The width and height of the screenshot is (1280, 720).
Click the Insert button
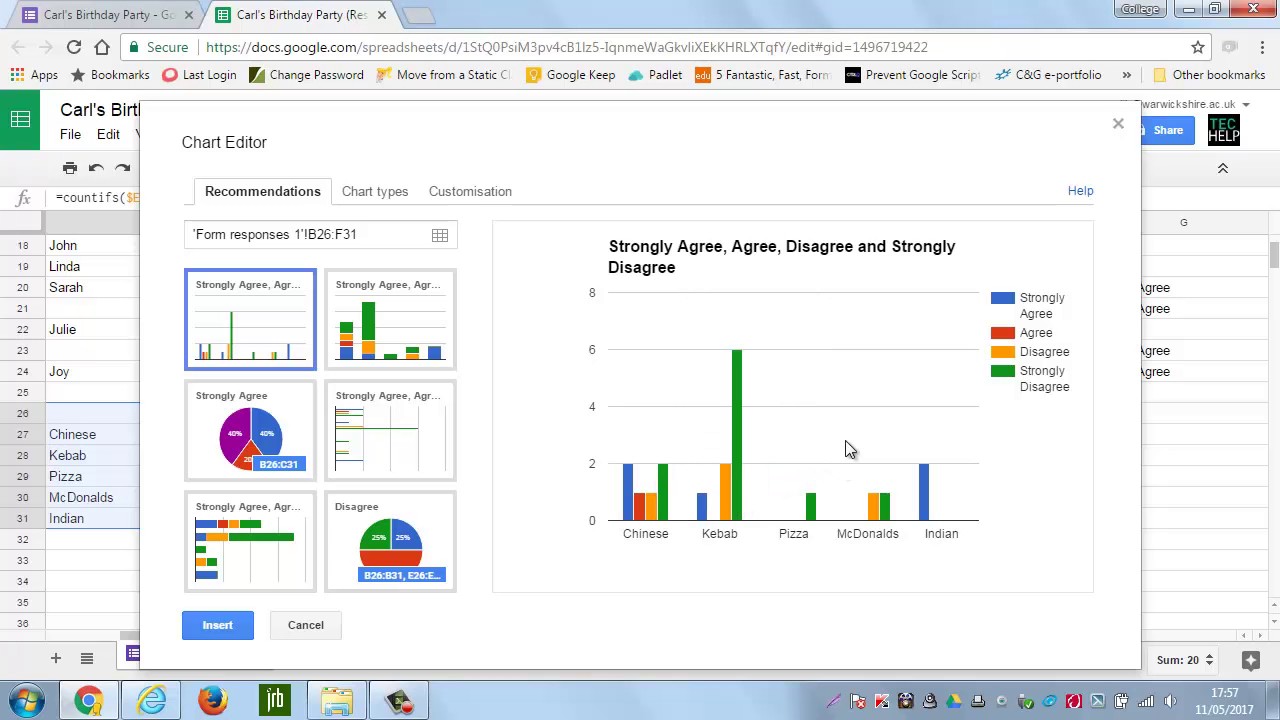[x=217, y=625]
